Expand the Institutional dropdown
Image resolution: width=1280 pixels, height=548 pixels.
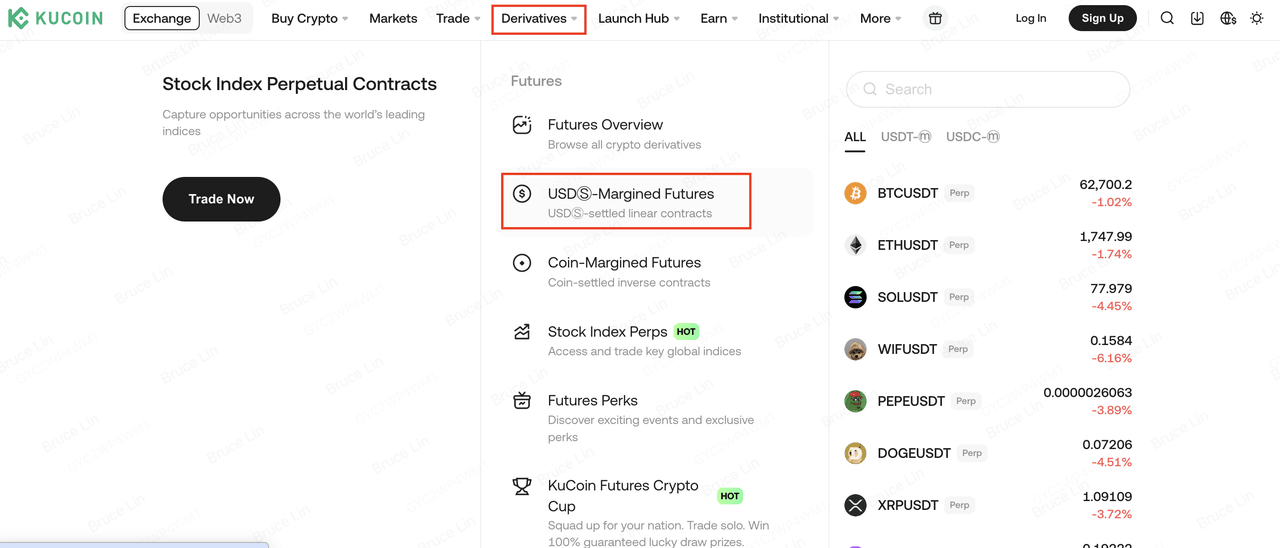799,18
